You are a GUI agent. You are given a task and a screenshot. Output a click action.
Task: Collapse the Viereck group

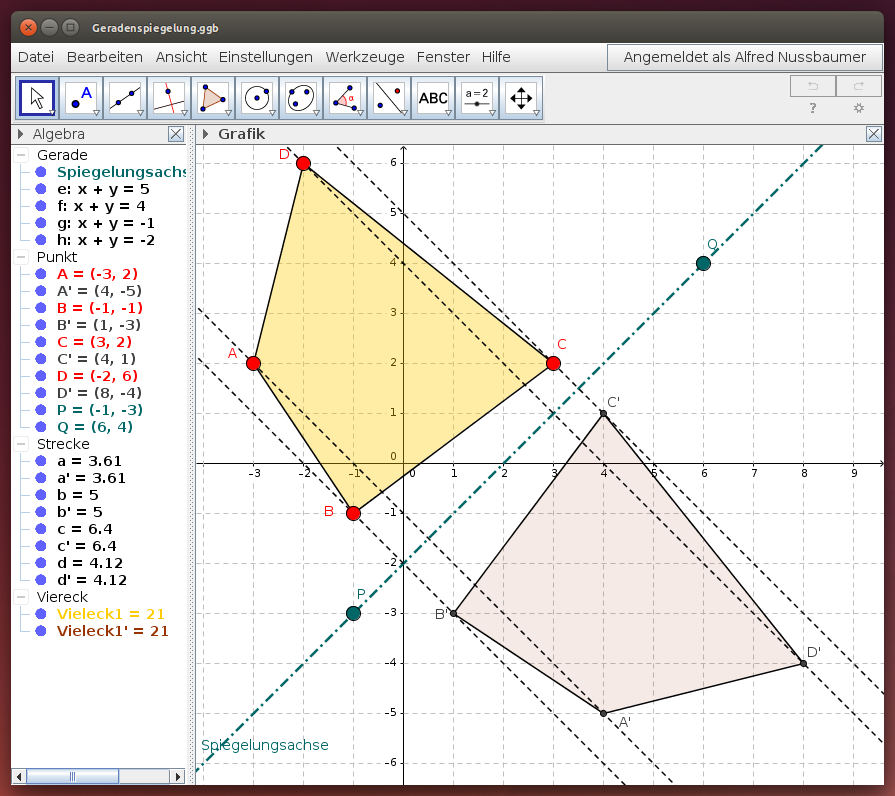tap(21, 597)
